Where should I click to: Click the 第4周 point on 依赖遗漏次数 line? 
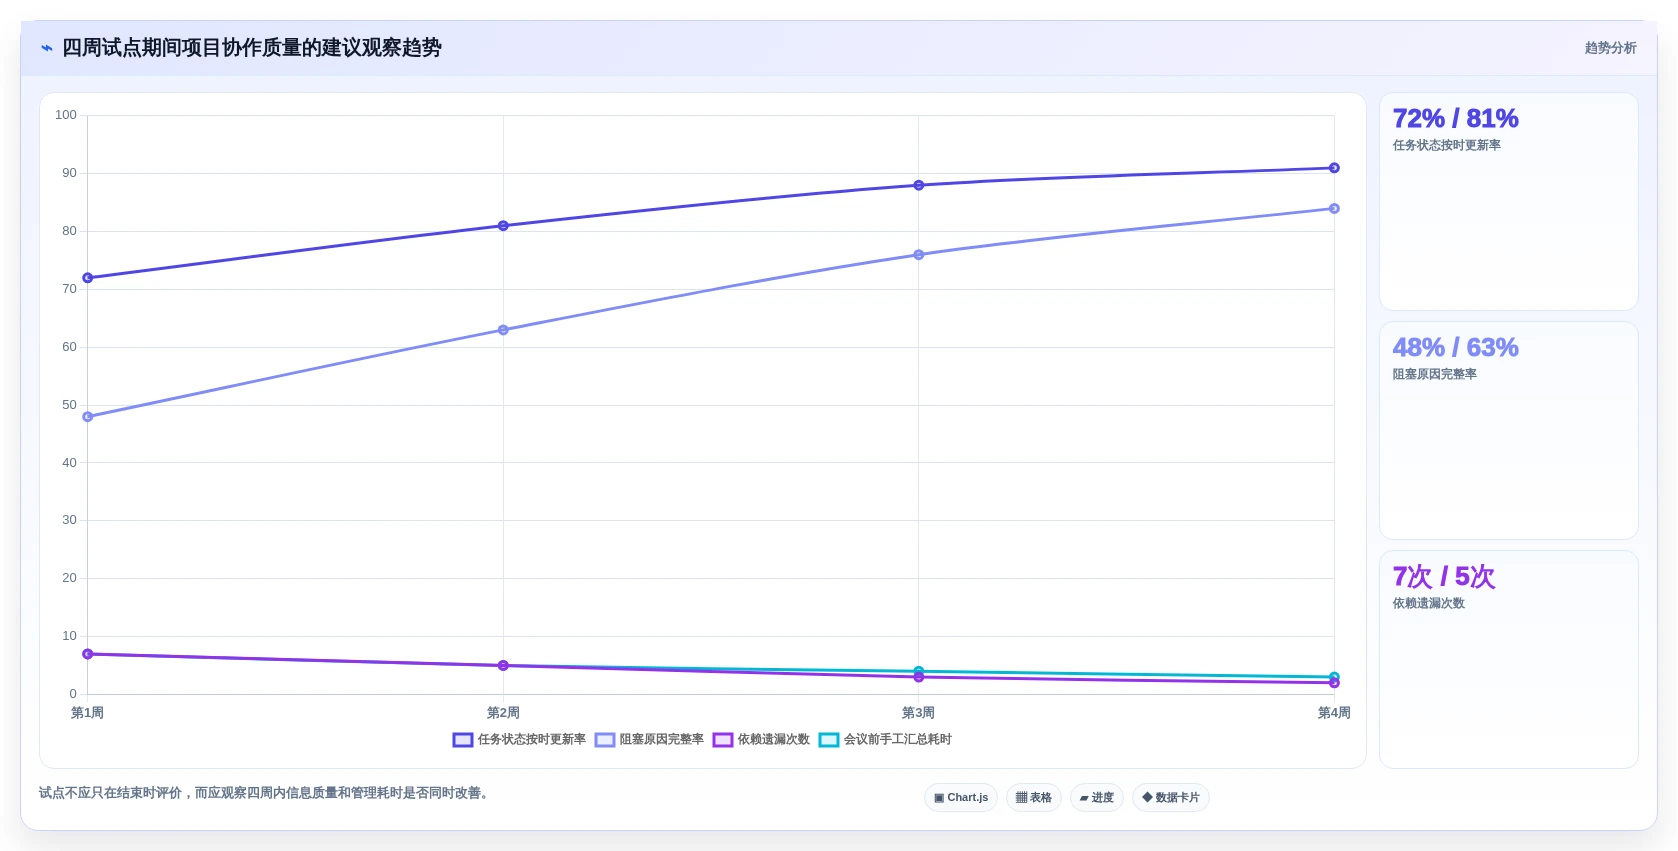(x=1334, y=684)
